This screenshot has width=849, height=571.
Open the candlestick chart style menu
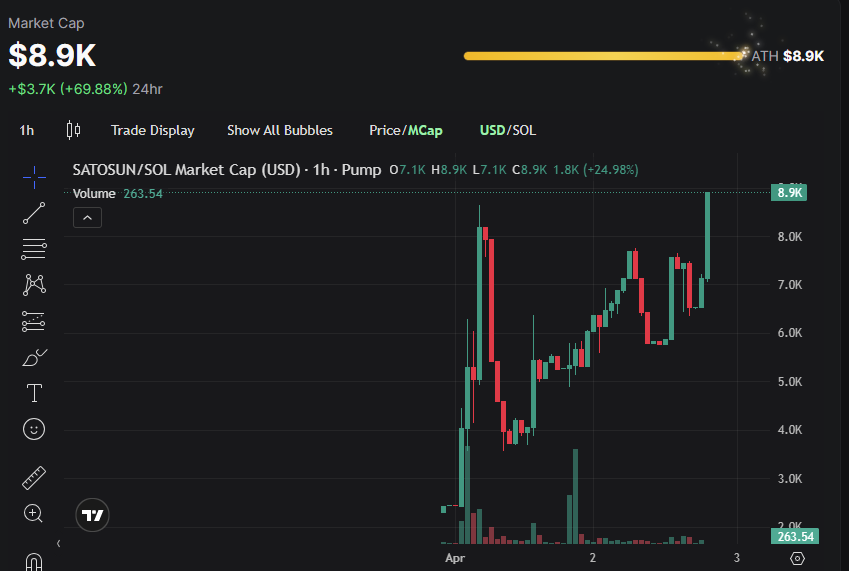point(74,130)
